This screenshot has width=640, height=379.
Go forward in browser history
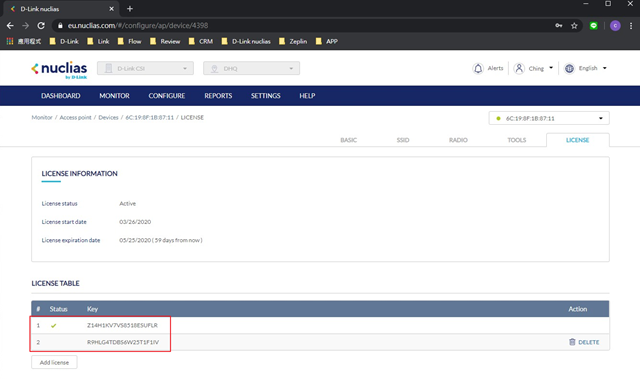(25, 25)
